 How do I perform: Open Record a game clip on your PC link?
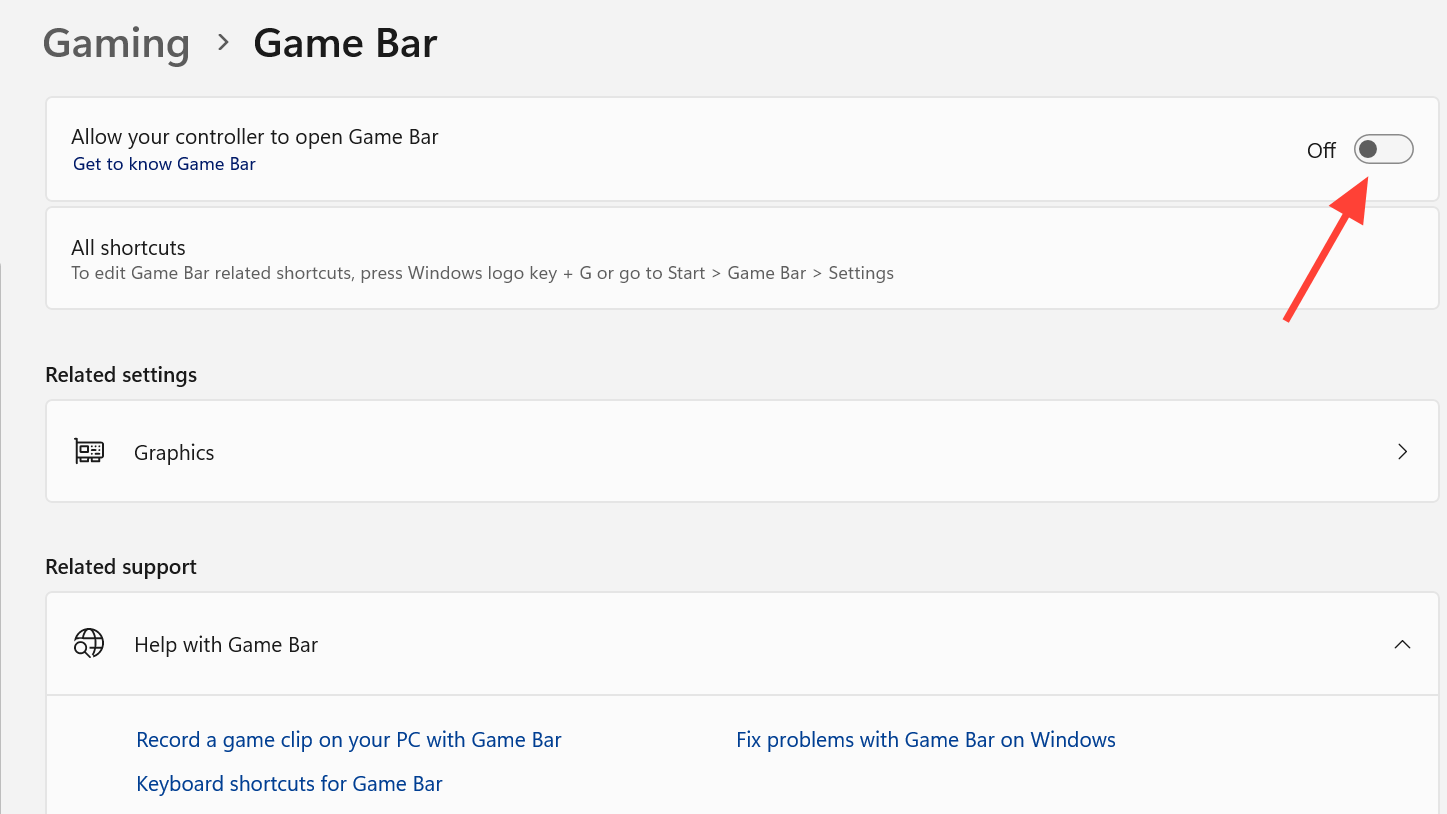point(349,740)
